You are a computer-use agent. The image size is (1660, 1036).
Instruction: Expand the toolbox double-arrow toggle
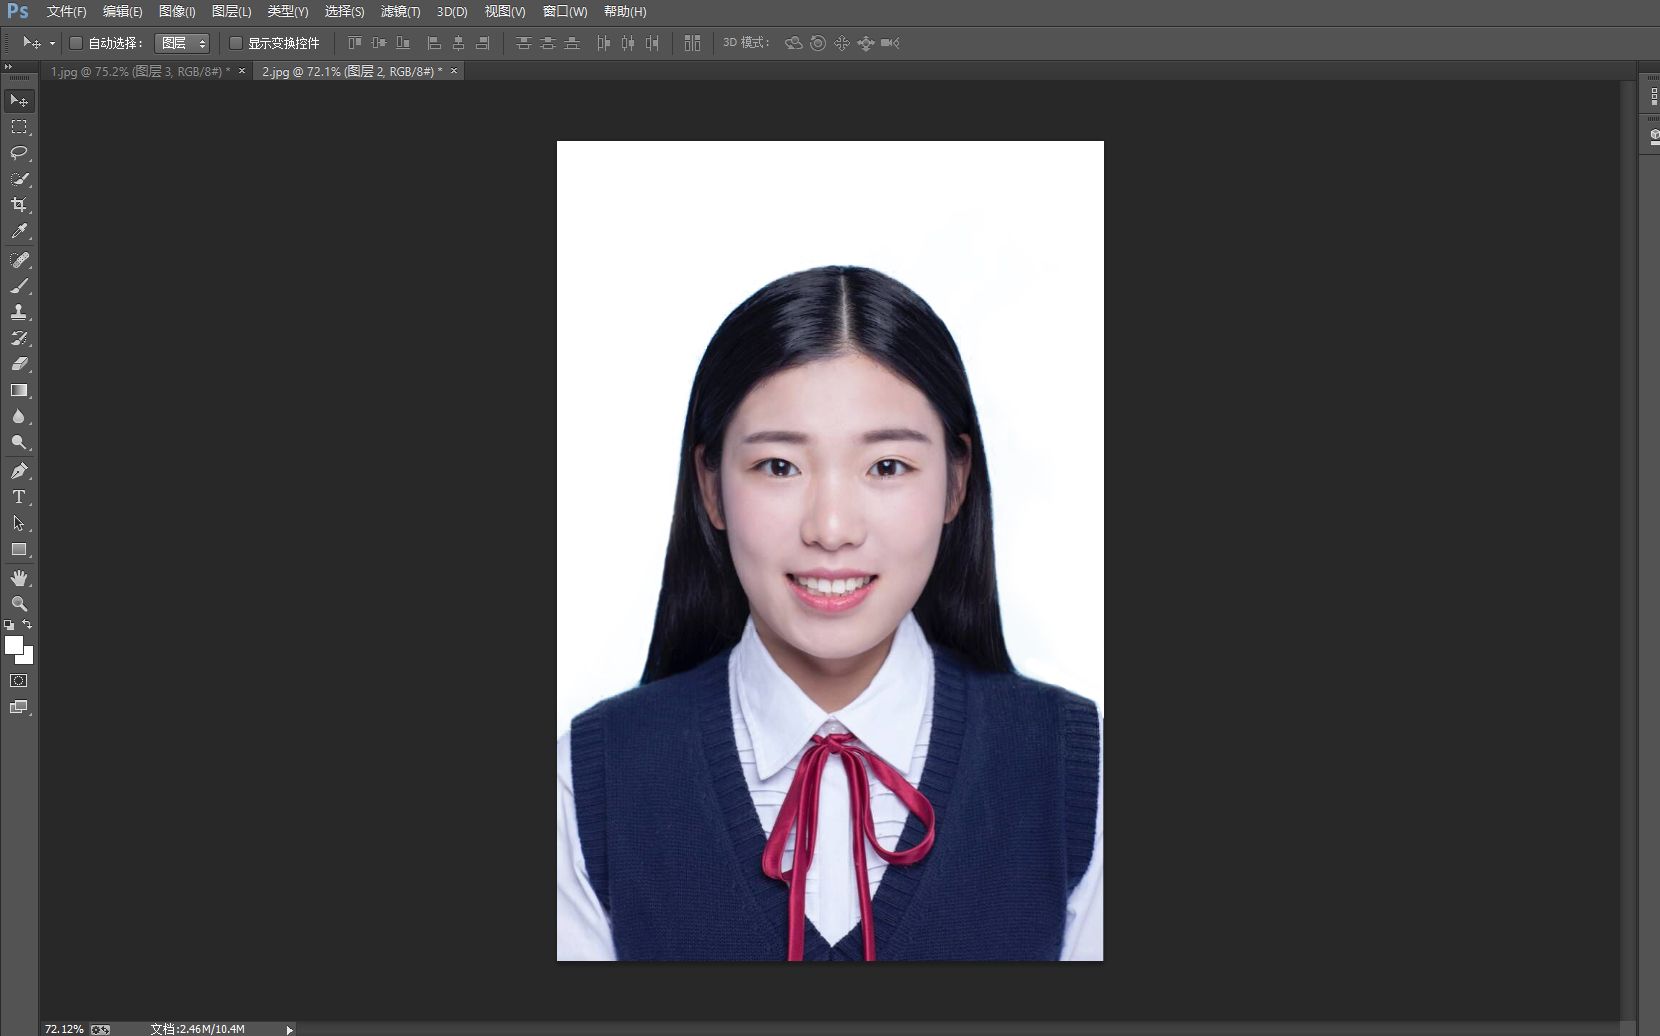tap(9, 67)
